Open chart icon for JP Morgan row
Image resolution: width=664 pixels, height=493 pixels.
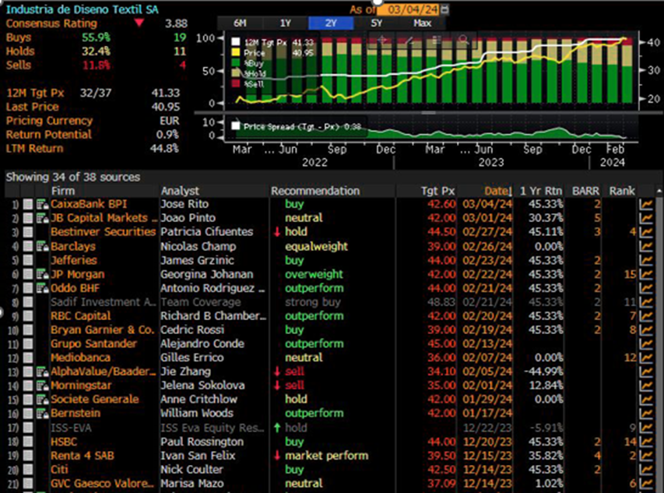(646, 274)
